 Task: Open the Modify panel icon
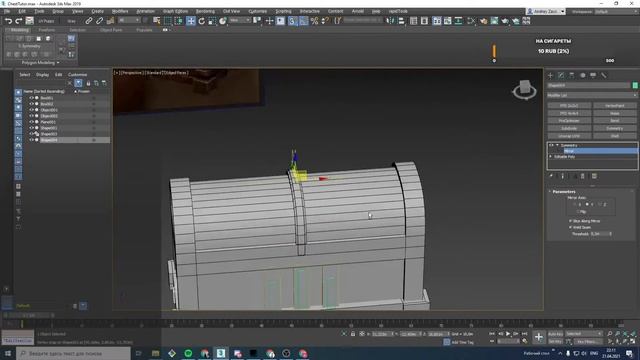point(561,75)
